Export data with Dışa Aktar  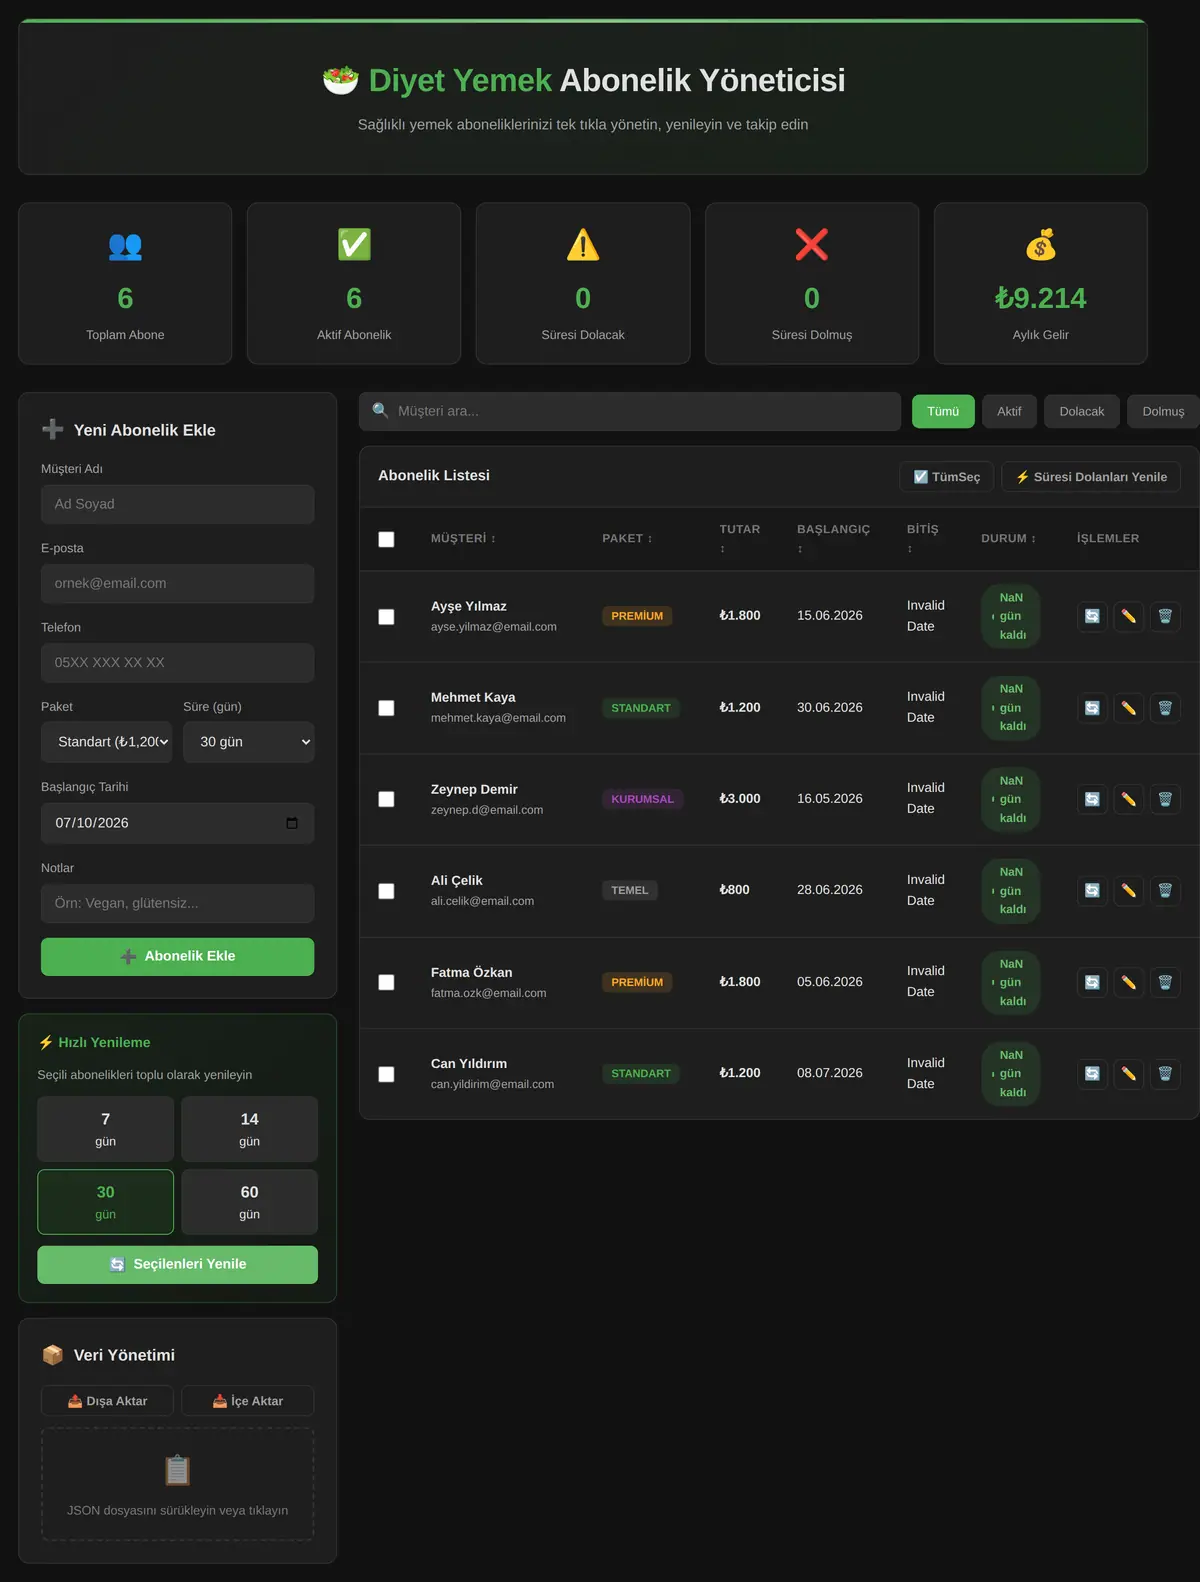(x=107, y=1401)
